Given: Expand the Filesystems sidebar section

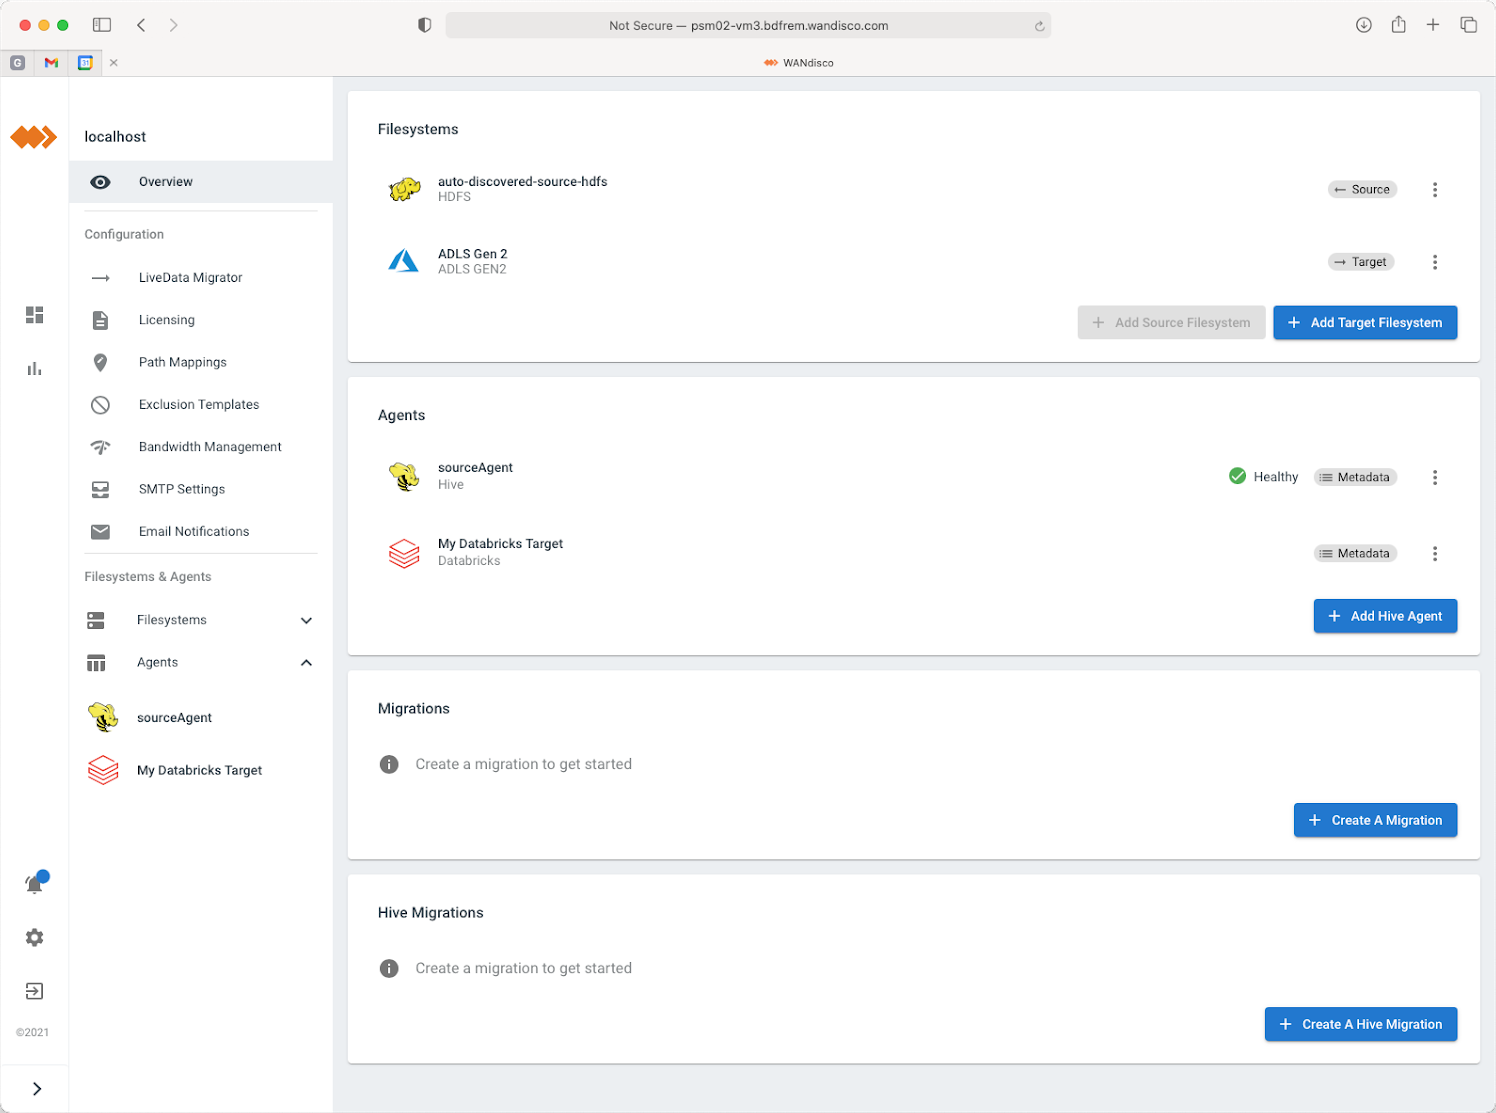Looking at the screenshot, I should [306, 620].
